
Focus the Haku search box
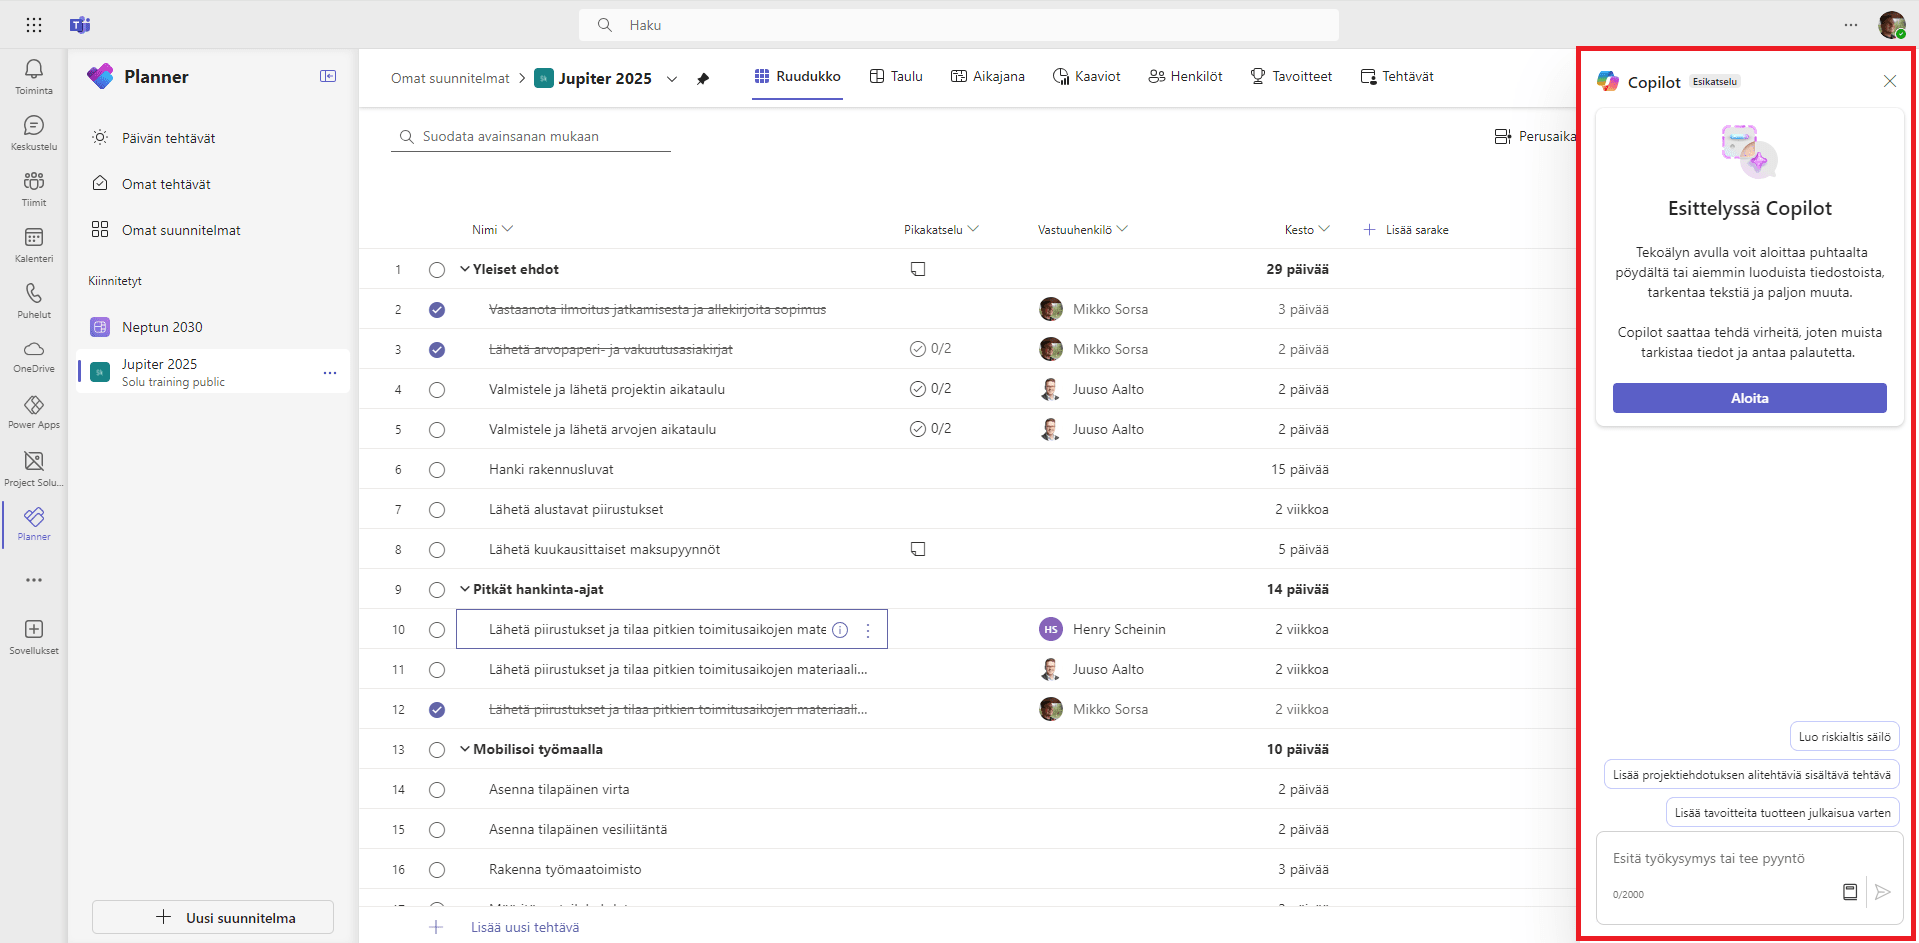tap(959, 25)
